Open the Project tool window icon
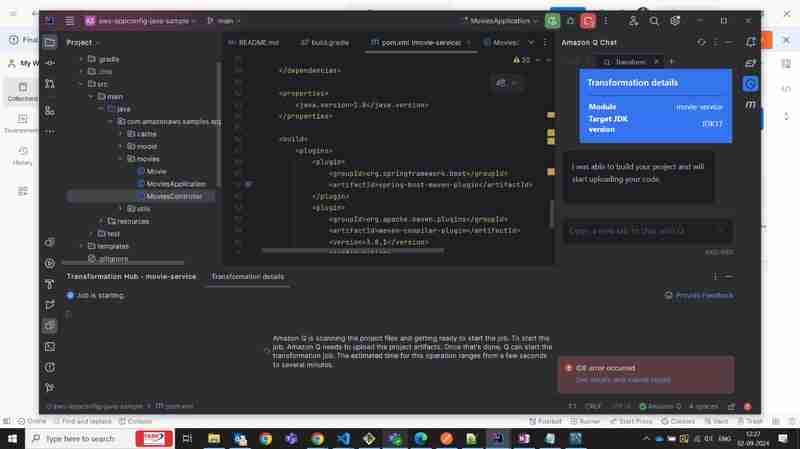800x449 pixels. tap(49, 42)
